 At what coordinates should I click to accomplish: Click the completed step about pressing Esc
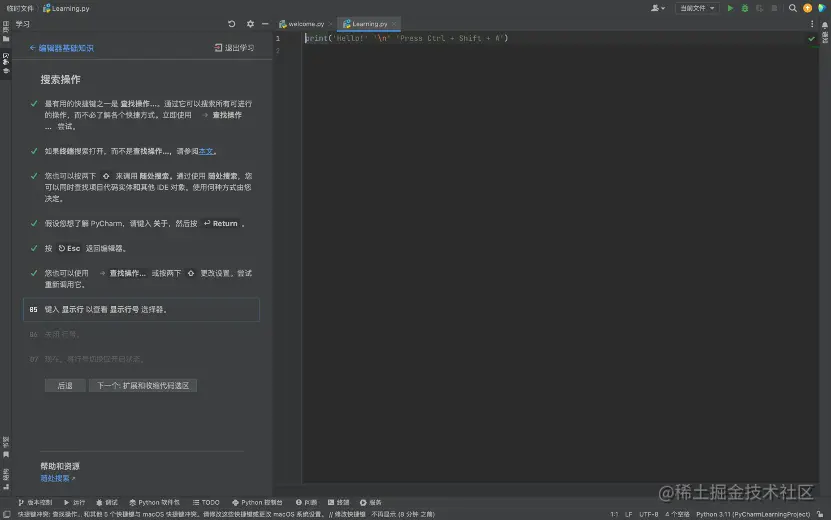point(85,248)
